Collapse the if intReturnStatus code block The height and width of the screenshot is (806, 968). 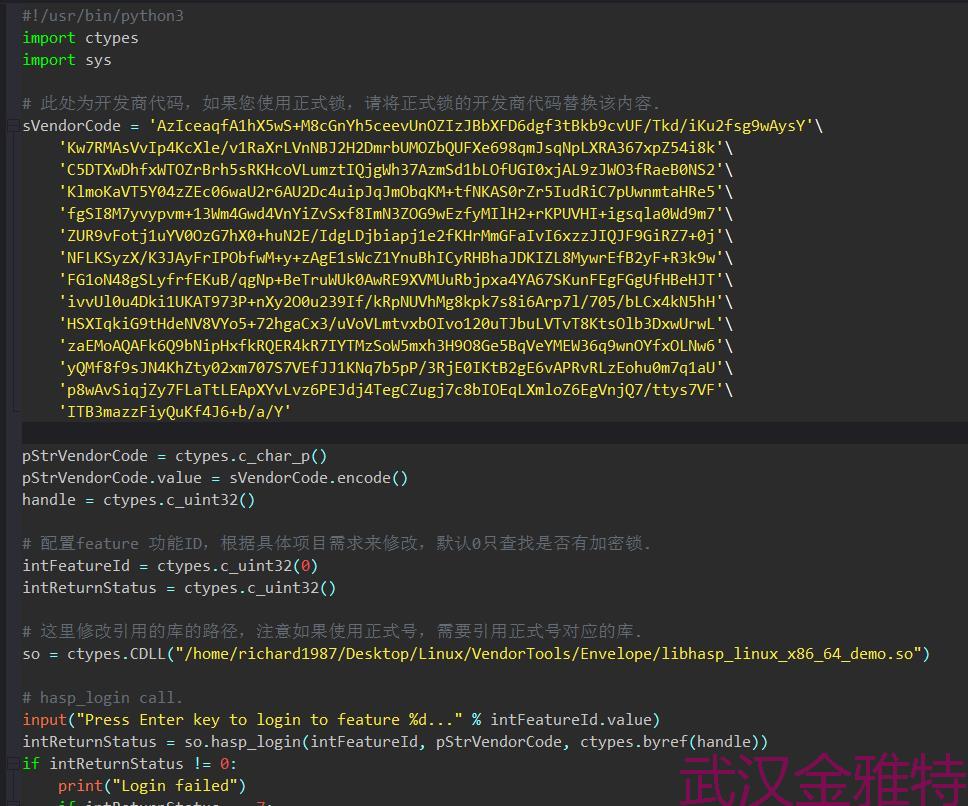[x=12, y=763]
